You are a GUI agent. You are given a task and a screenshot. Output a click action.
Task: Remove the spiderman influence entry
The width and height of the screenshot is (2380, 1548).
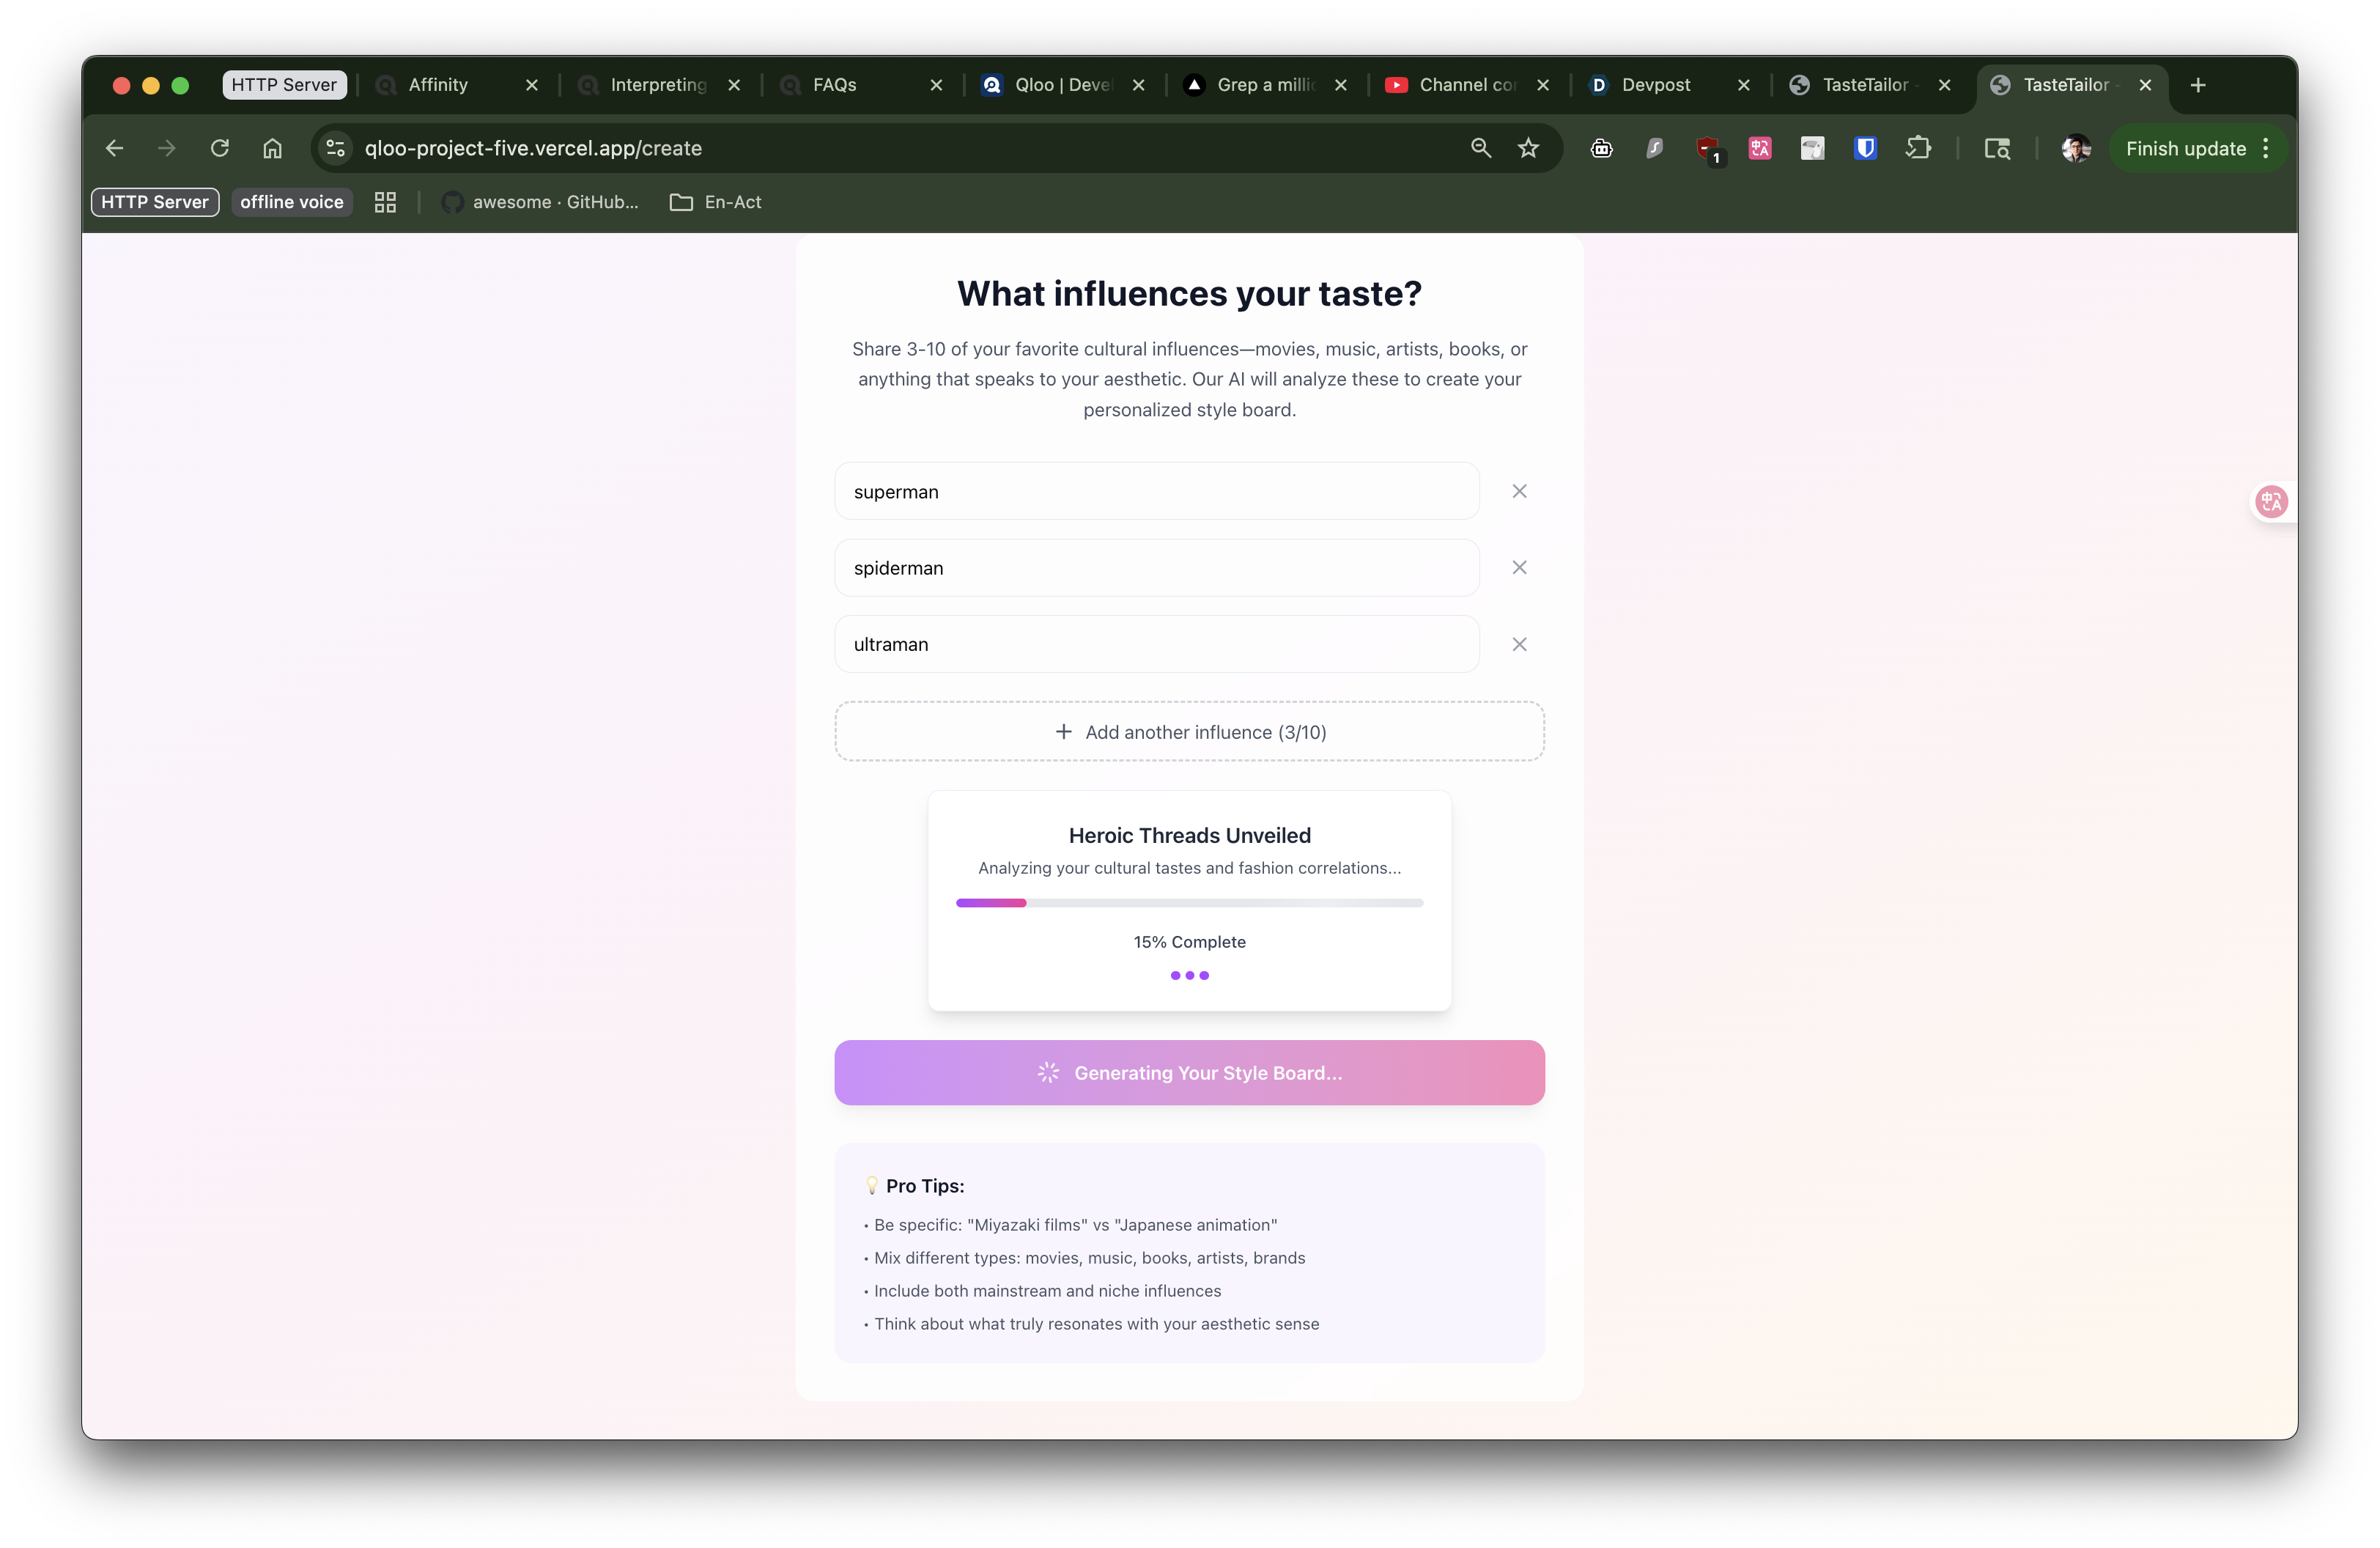1519,567
